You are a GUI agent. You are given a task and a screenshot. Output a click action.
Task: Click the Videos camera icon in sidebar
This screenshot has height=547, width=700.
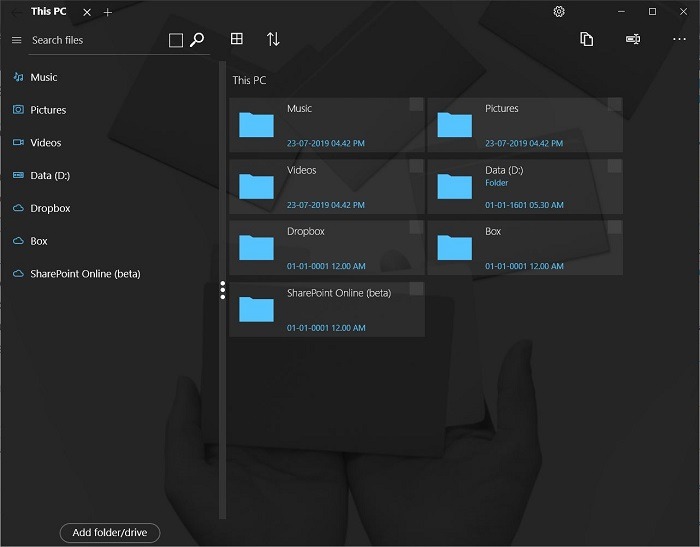(18, 142)
